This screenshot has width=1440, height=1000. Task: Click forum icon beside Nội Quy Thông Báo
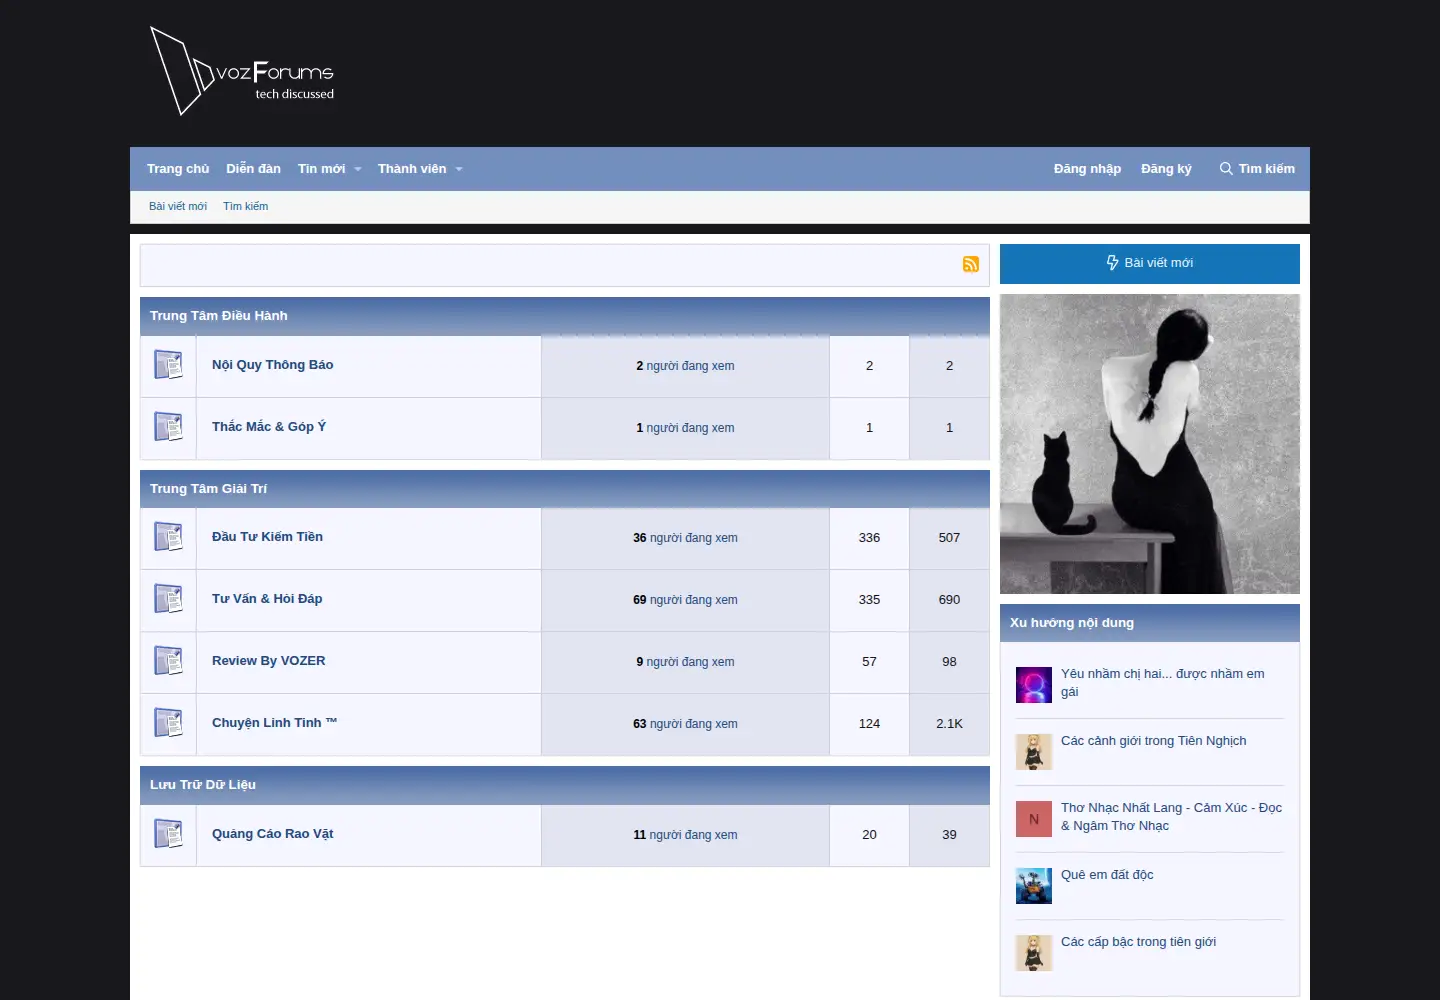[x=168, y=365]
